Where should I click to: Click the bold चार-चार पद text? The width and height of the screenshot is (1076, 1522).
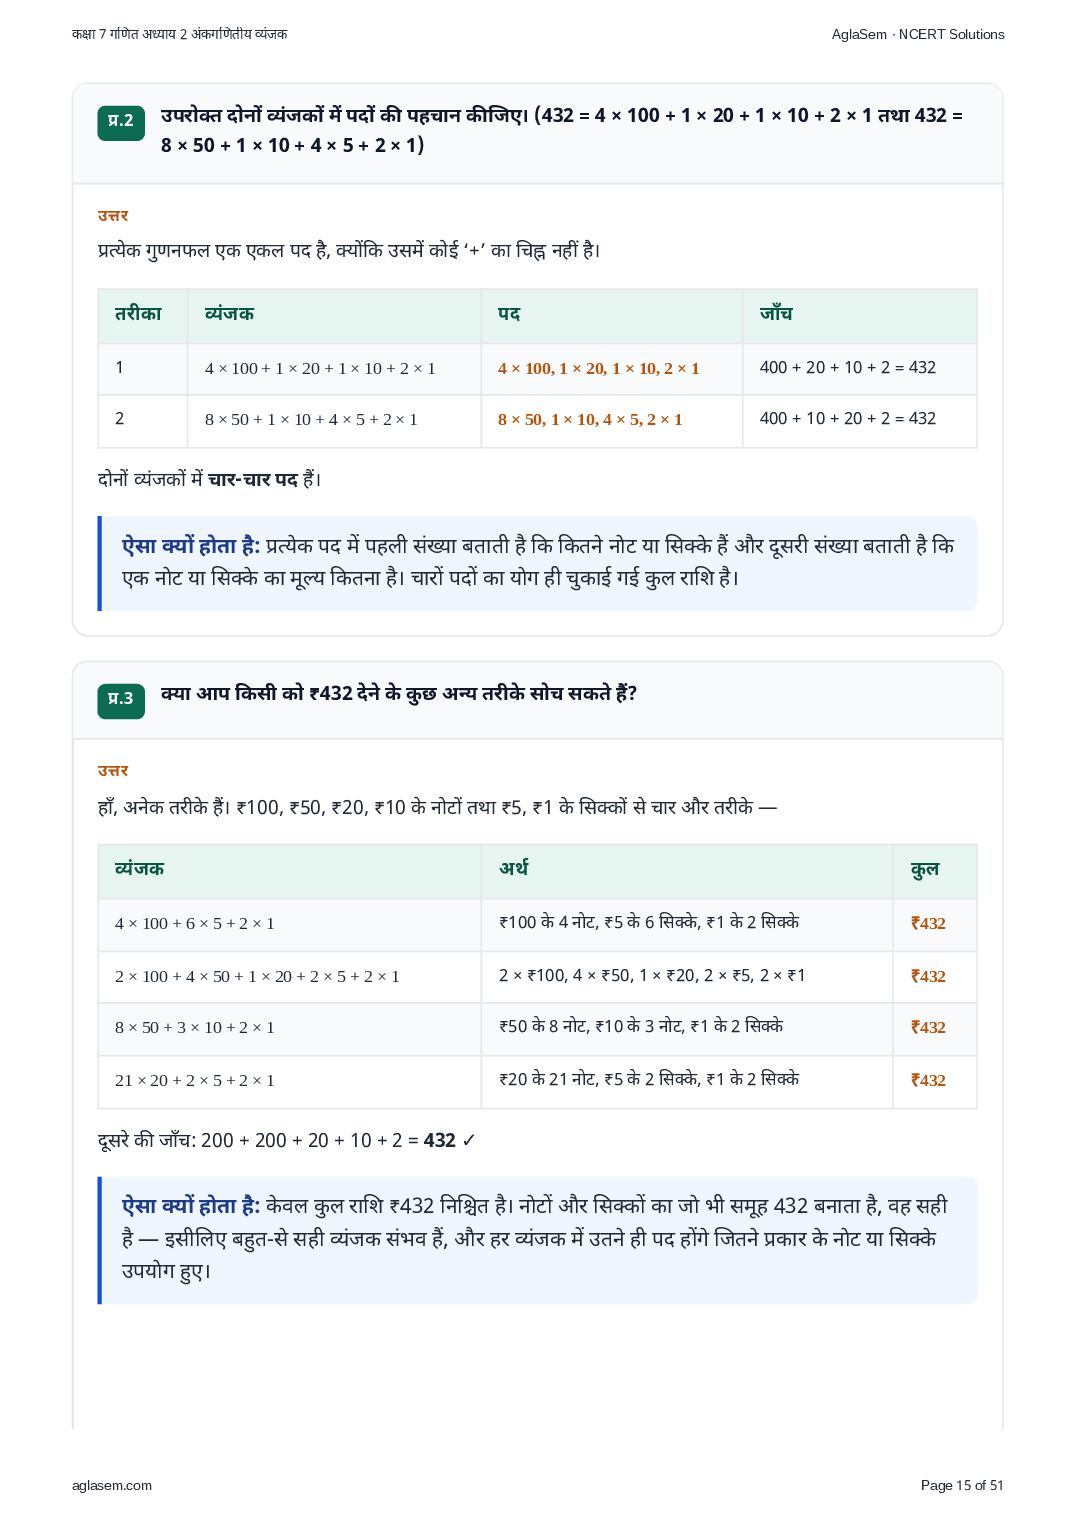click(x=253, y=480)
